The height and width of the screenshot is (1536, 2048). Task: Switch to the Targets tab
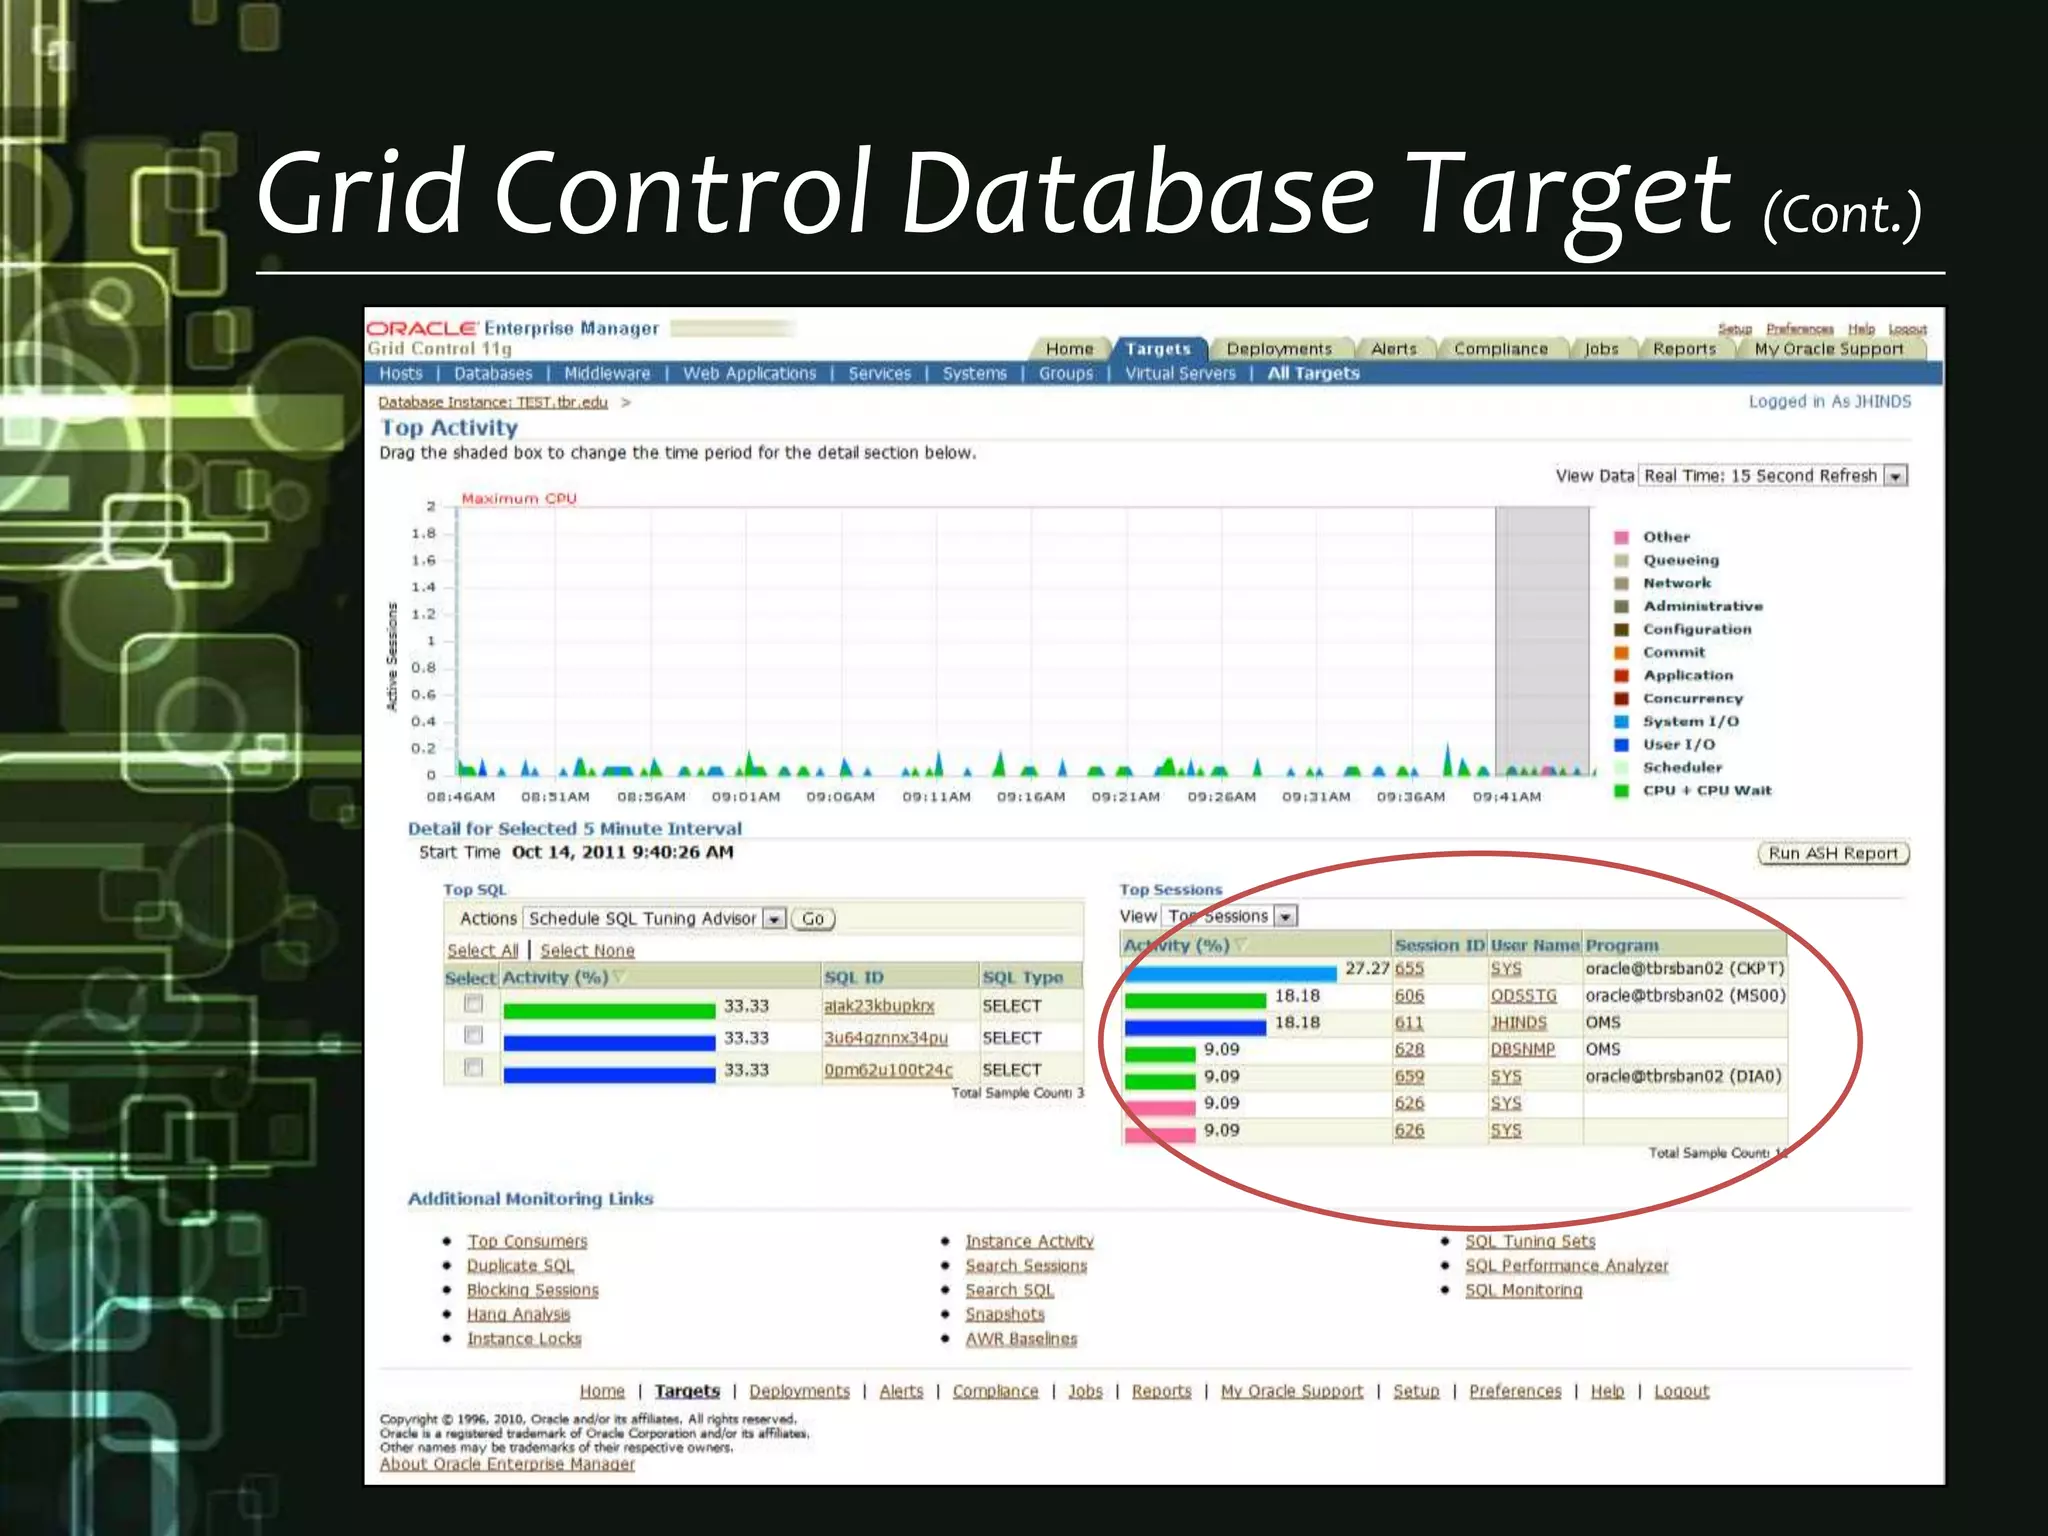click(x=1158, y=349)
